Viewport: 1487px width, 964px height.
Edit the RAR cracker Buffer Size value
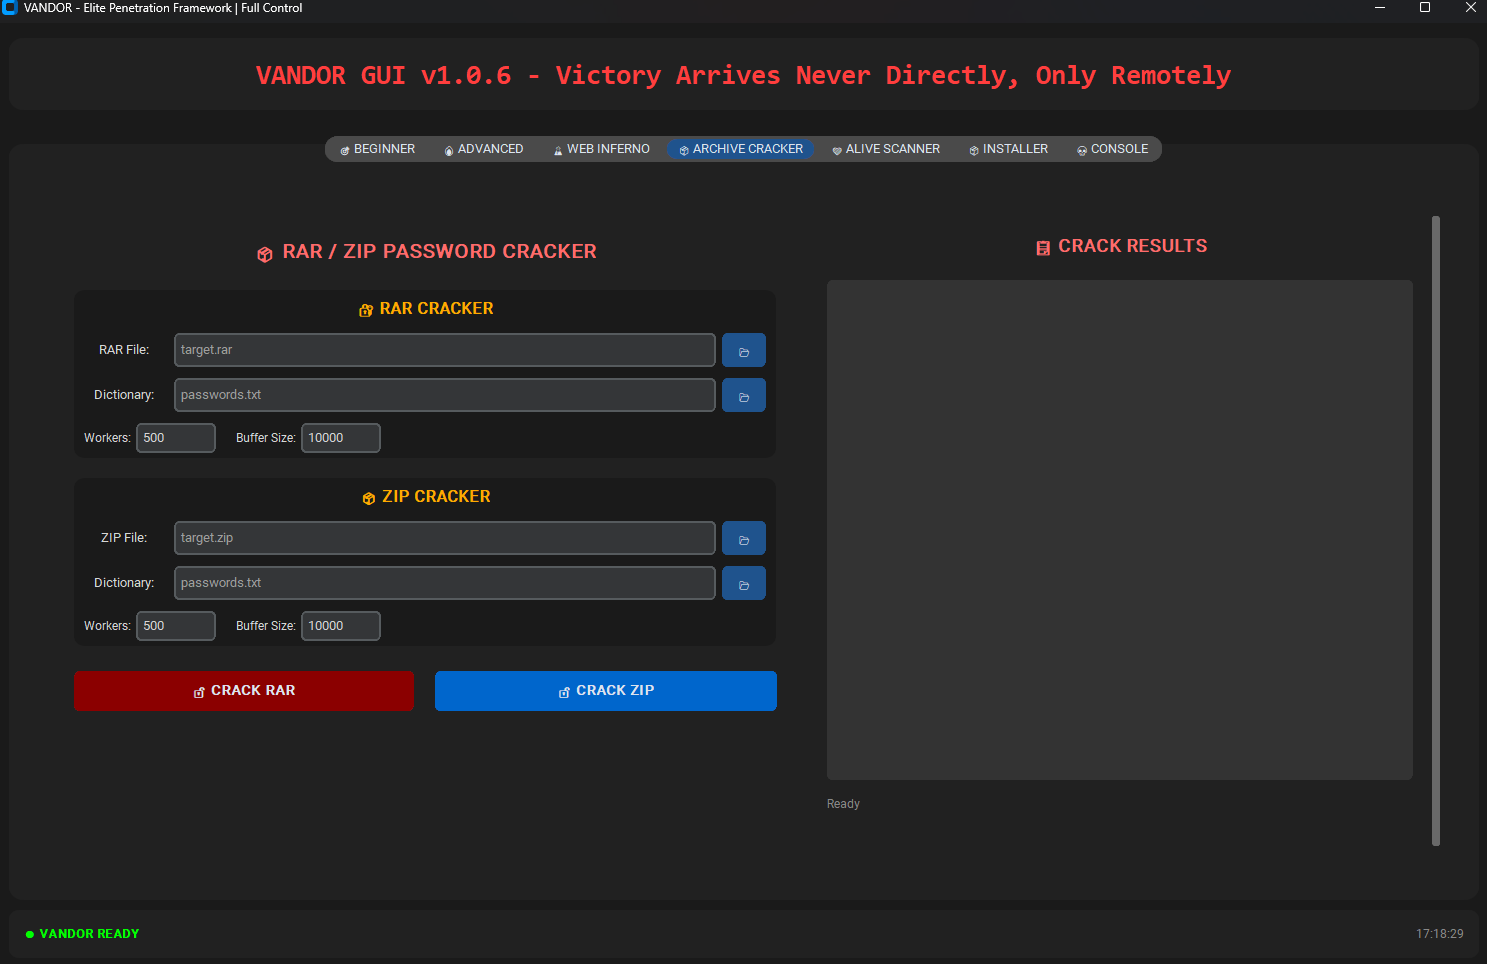point(341,438)
